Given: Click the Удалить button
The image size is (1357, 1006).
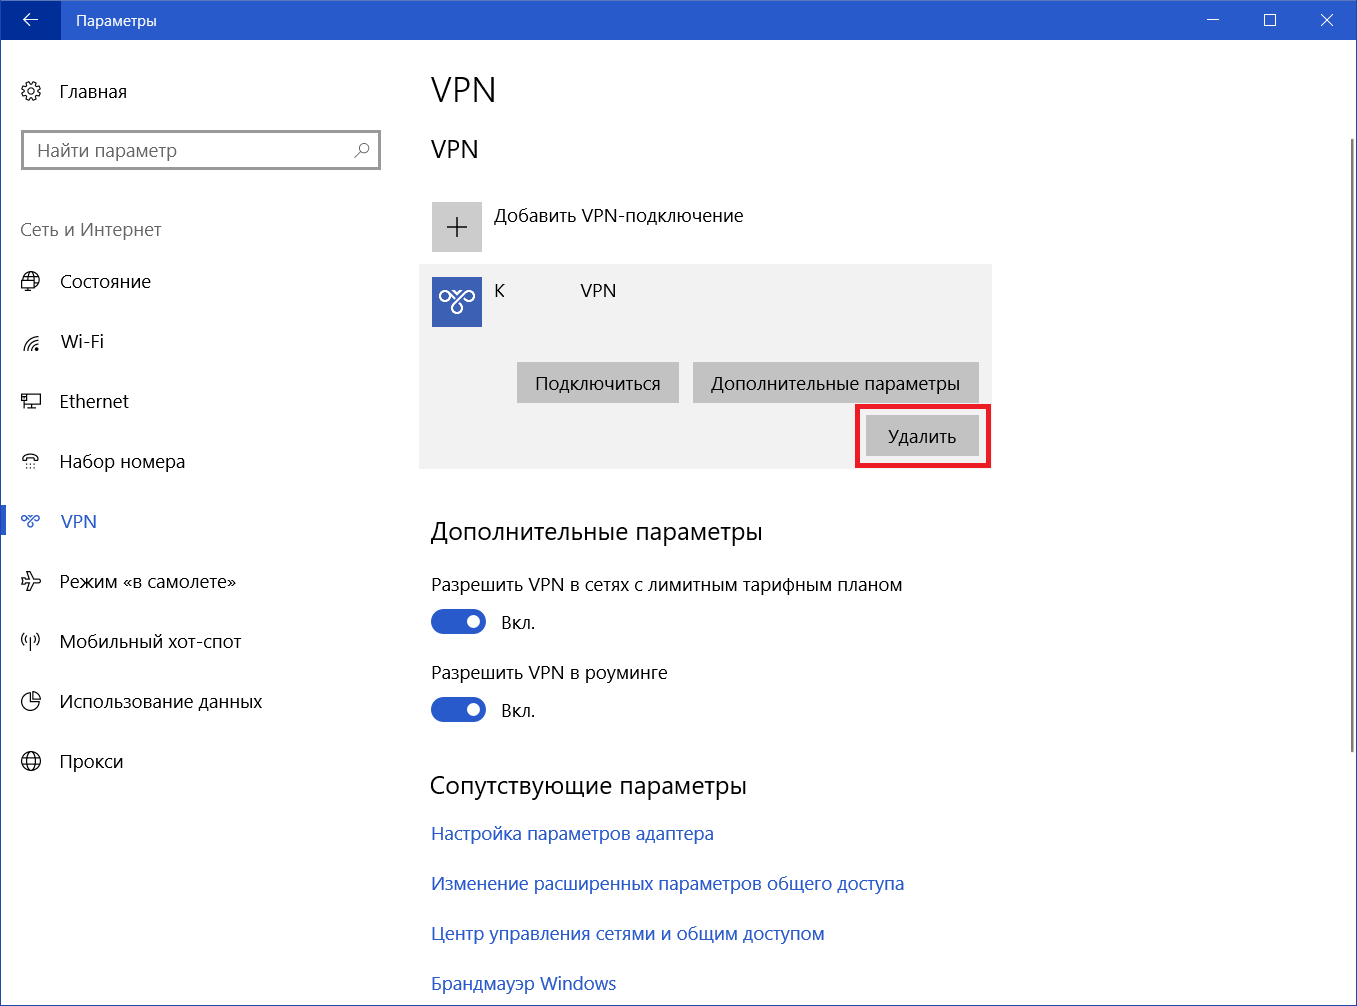Looking at the screenshot, I should (x=922, y=437).
